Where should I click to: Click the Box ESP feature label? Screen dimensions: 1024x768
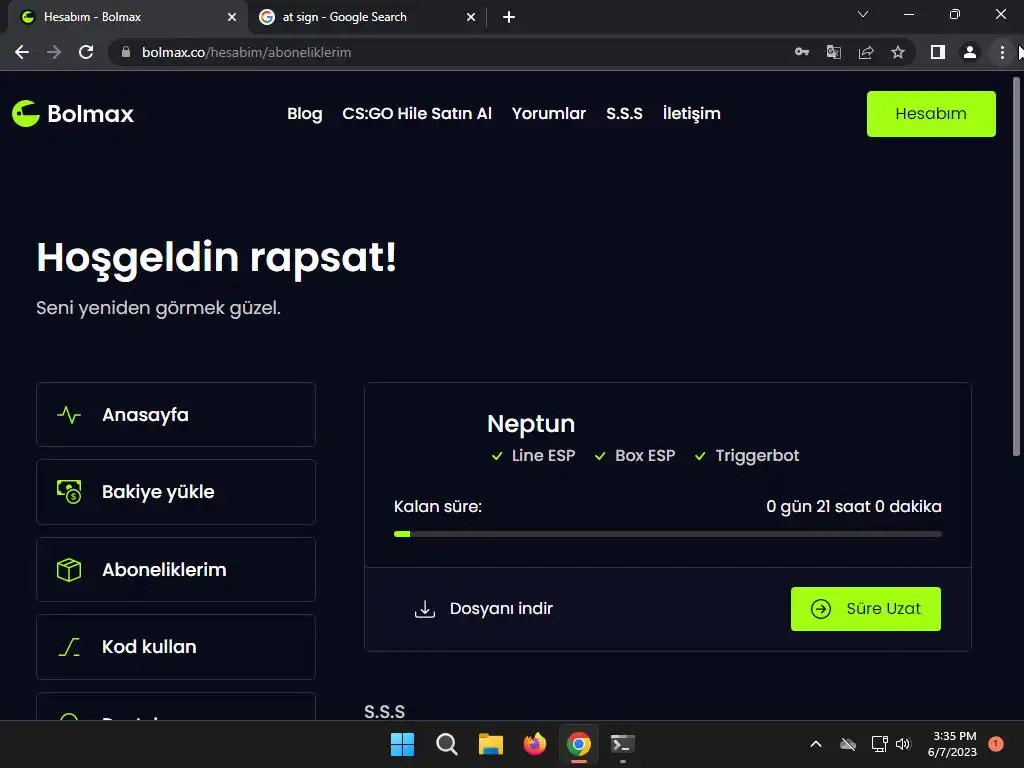tap(645, 456)
